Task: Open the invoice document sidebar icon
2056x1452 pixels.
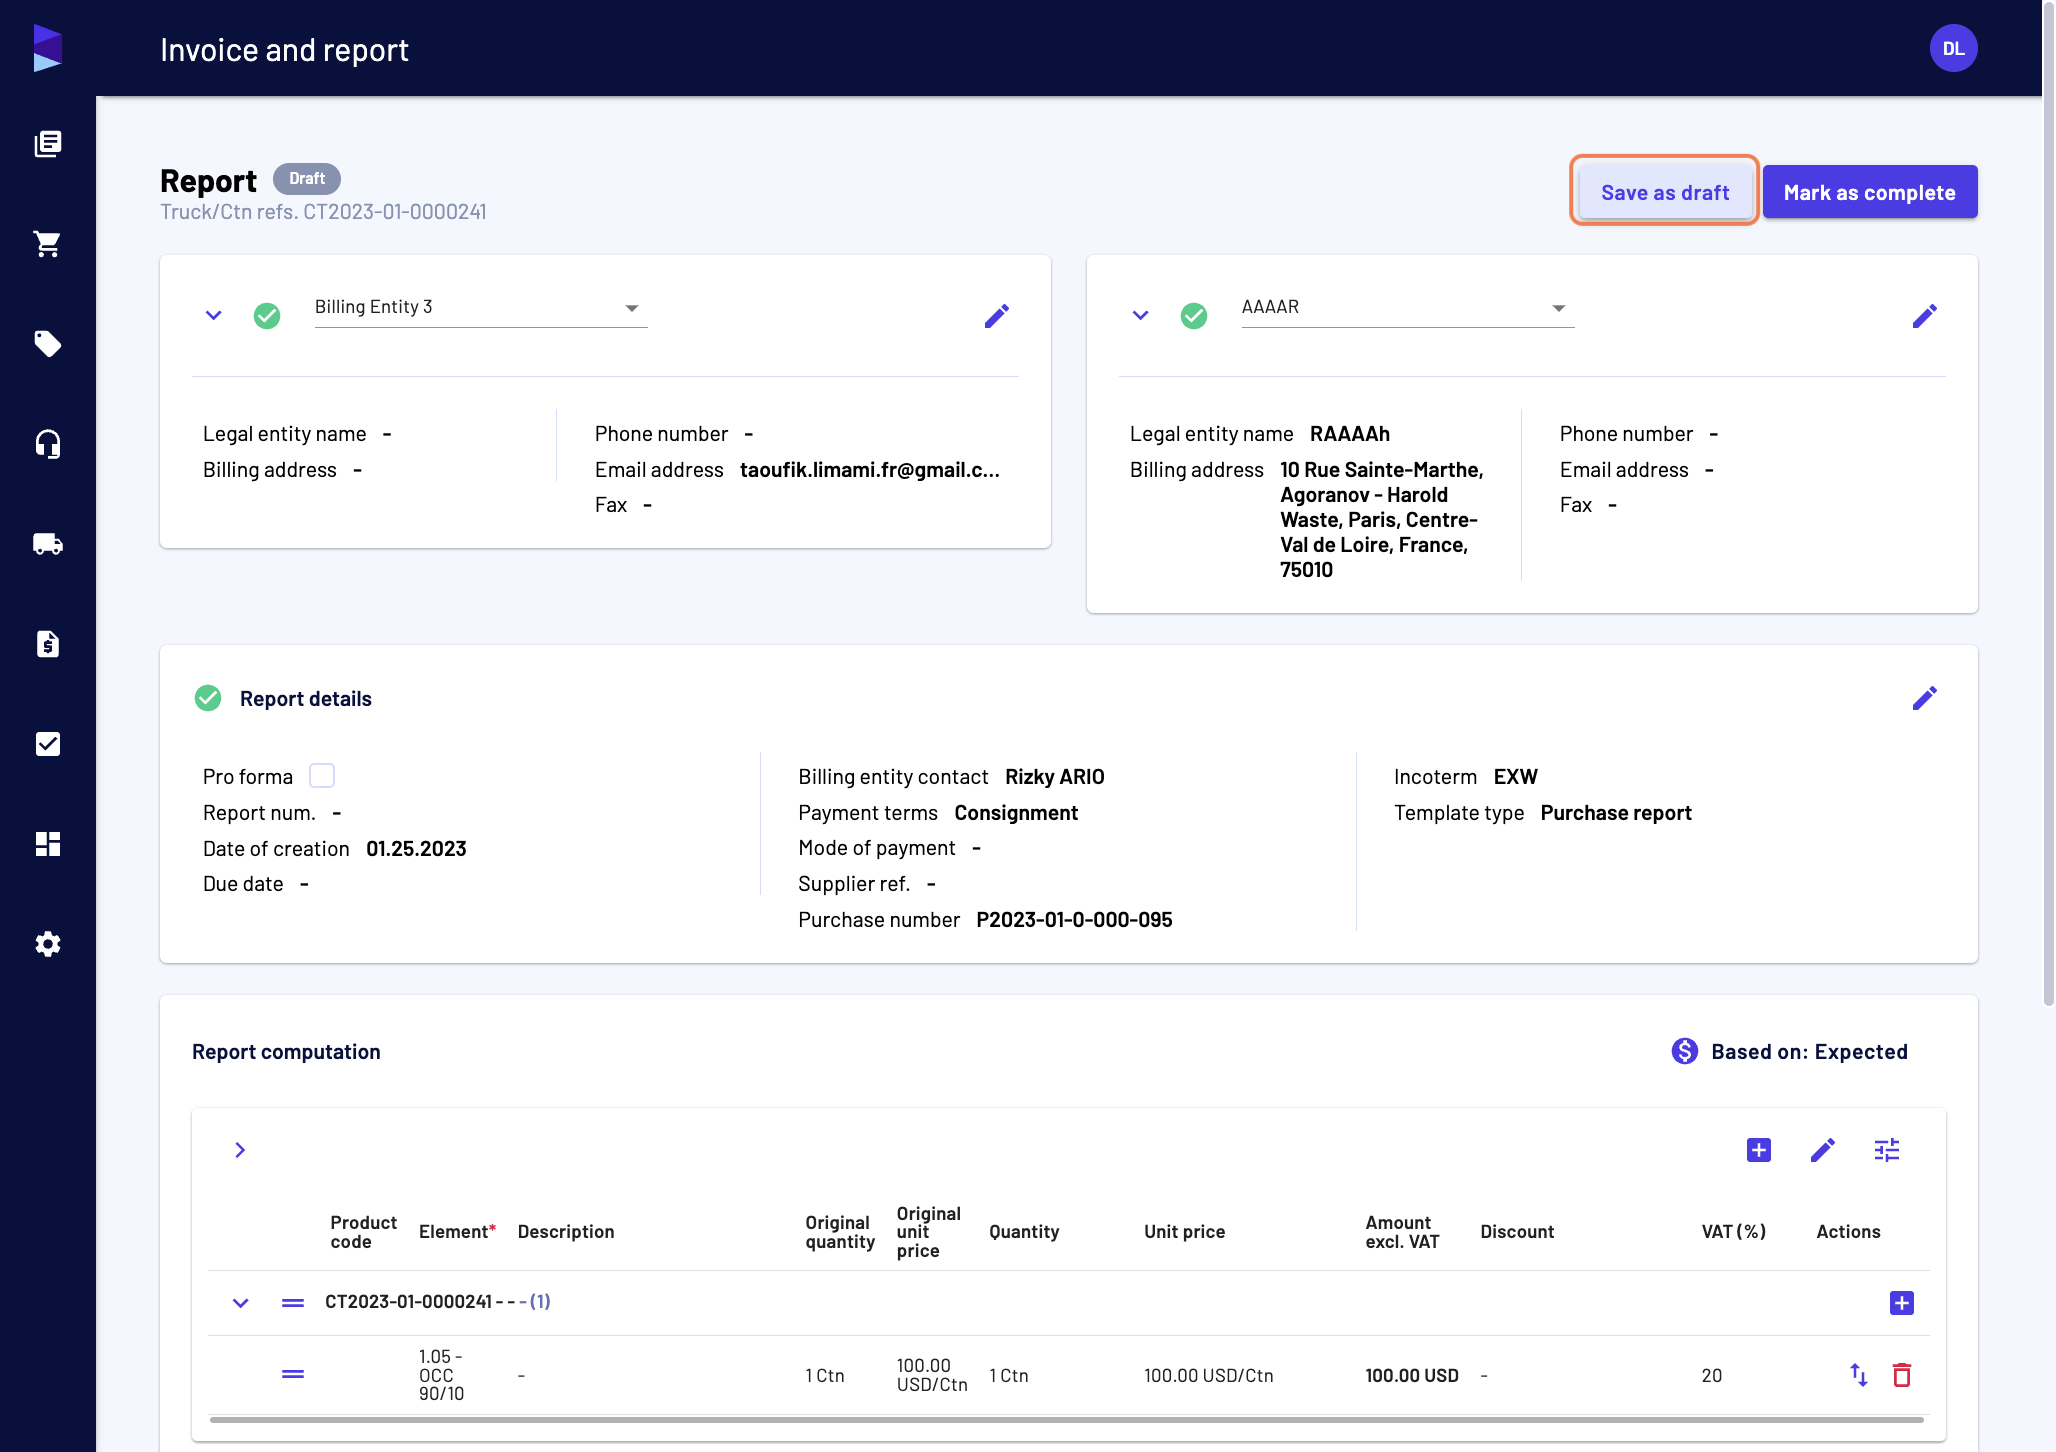Action: tap(47, 644)
